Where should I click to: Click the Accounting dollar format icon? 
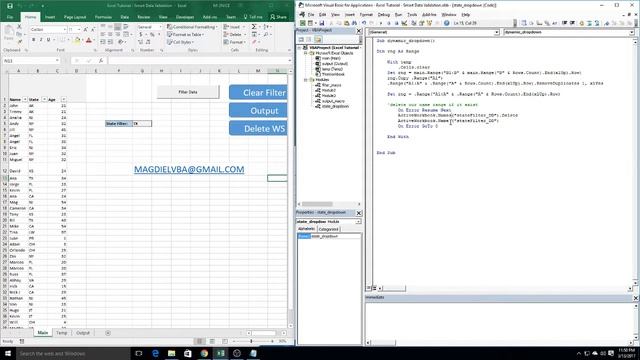pos(141,35)
